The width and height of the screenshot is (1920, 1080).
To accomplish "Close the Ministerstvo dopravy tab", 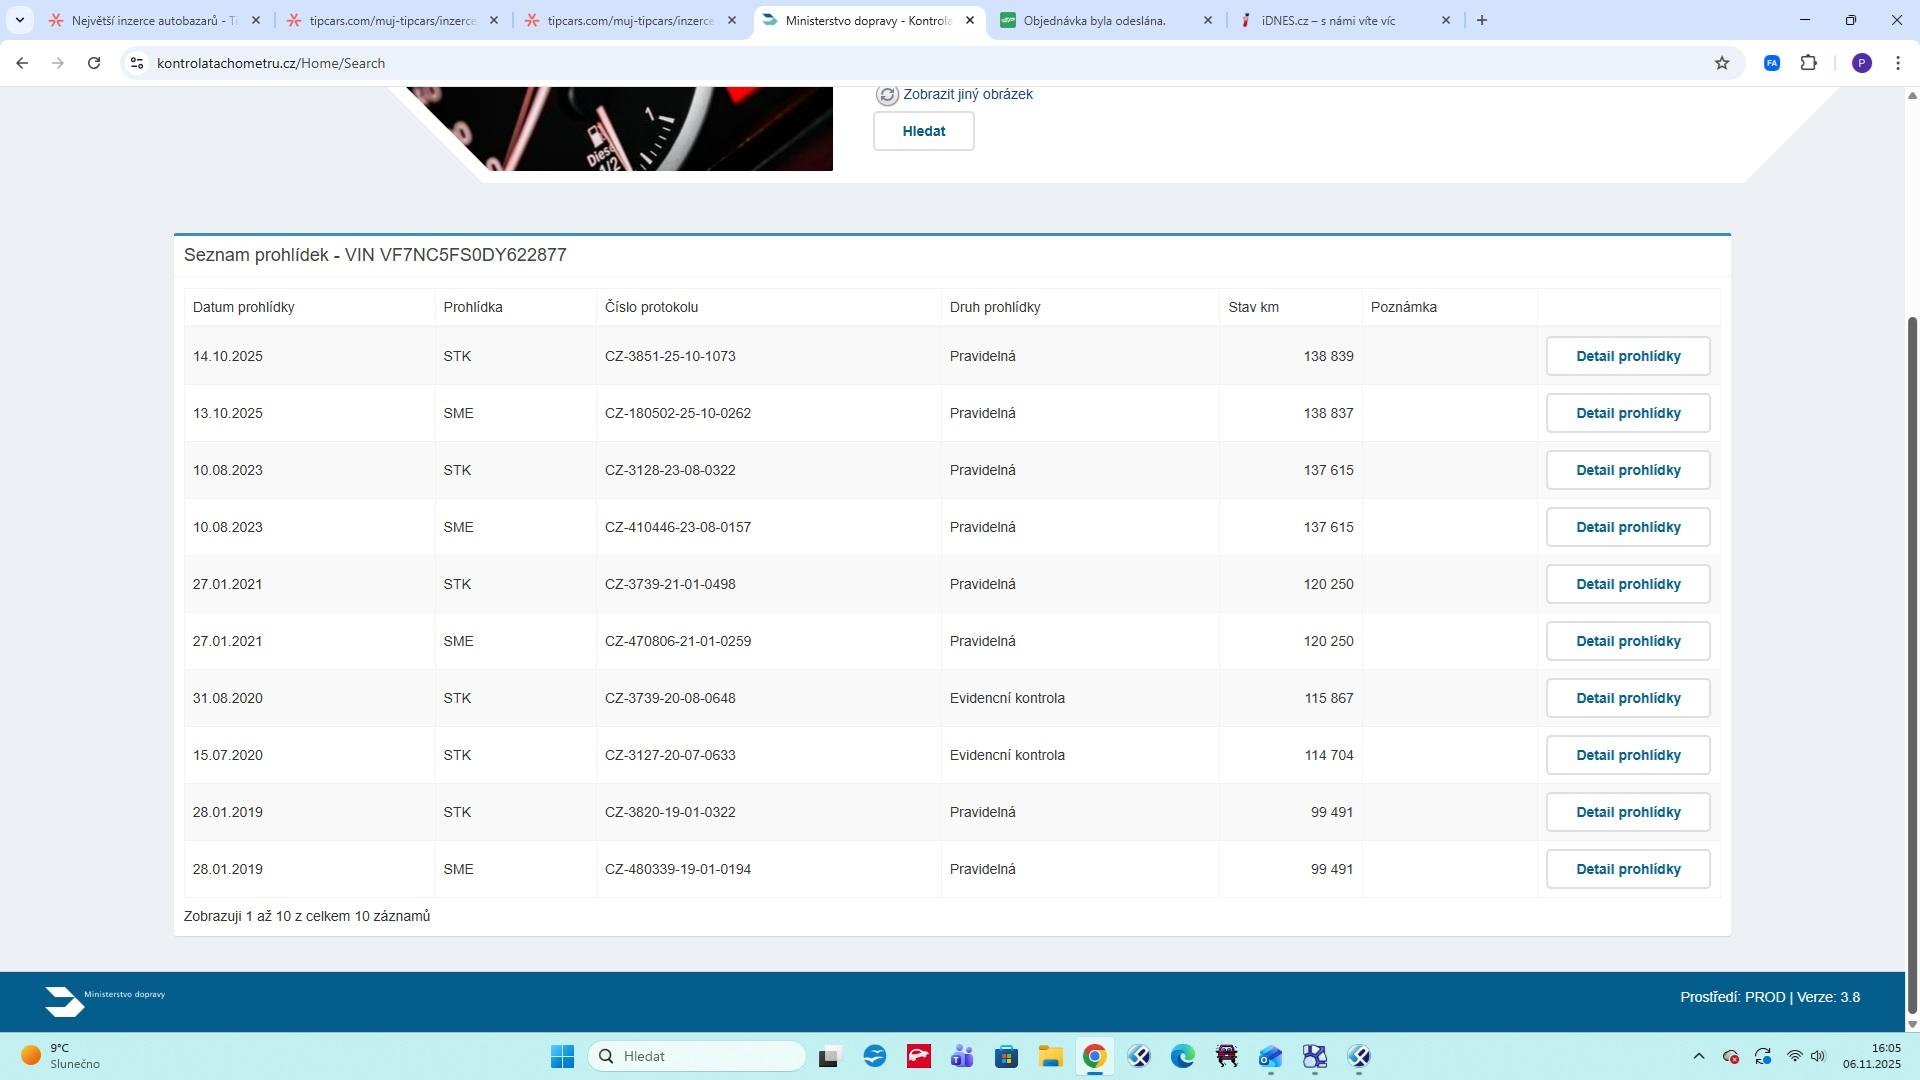I will click(969, 20).
